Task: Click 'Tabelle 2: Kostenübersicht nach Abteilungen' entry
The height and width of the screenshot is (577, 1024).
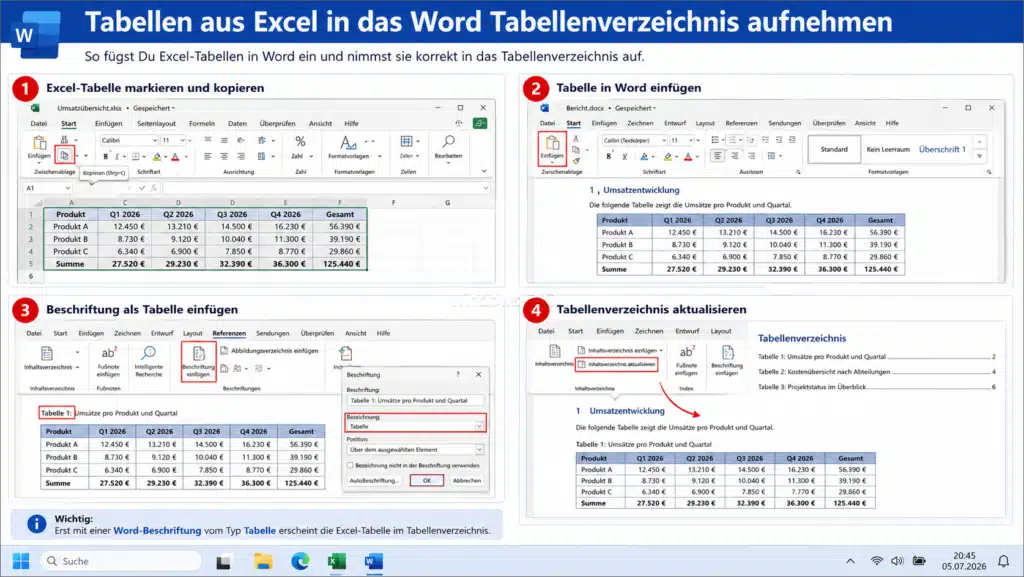Action: point(824,371)
